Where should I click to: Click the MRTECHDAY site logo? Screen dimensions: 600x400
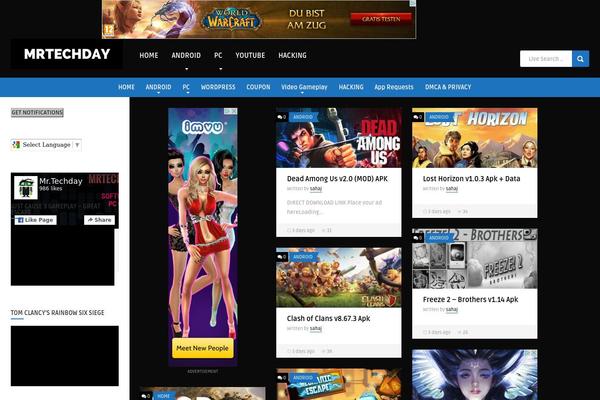[x=67, y=54]
